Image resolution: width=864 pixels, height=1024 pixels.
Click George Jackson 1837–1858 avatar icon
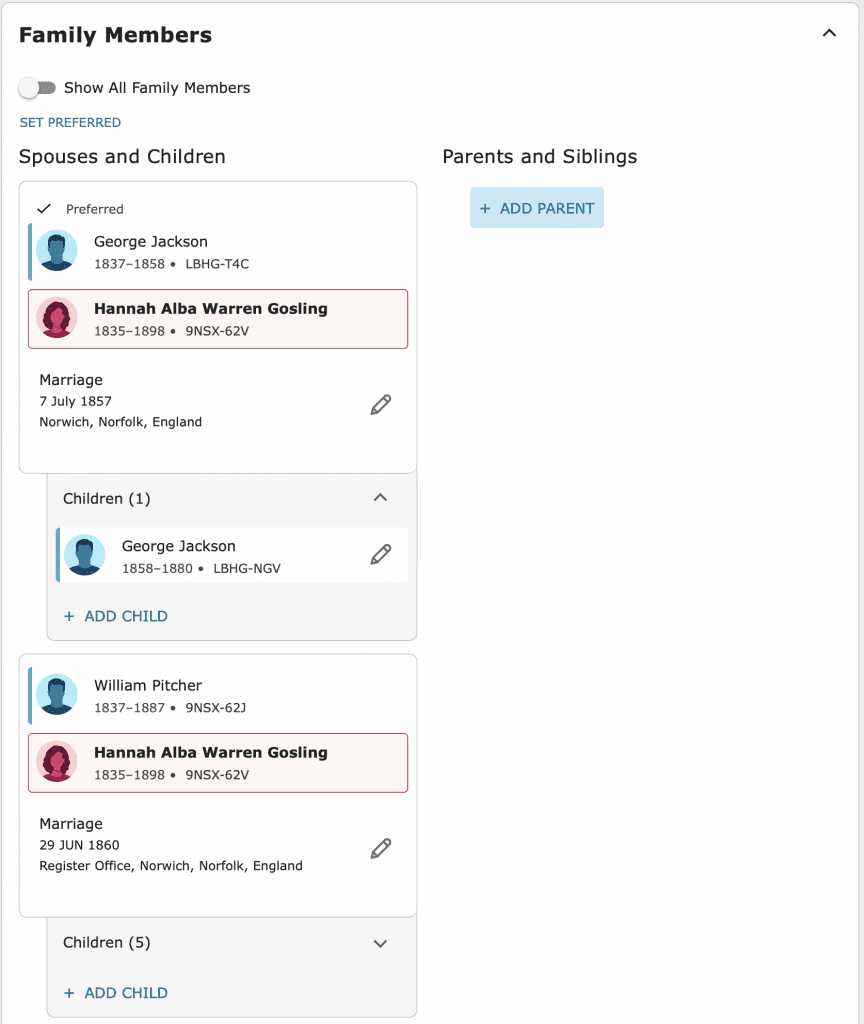coord(57,251)
